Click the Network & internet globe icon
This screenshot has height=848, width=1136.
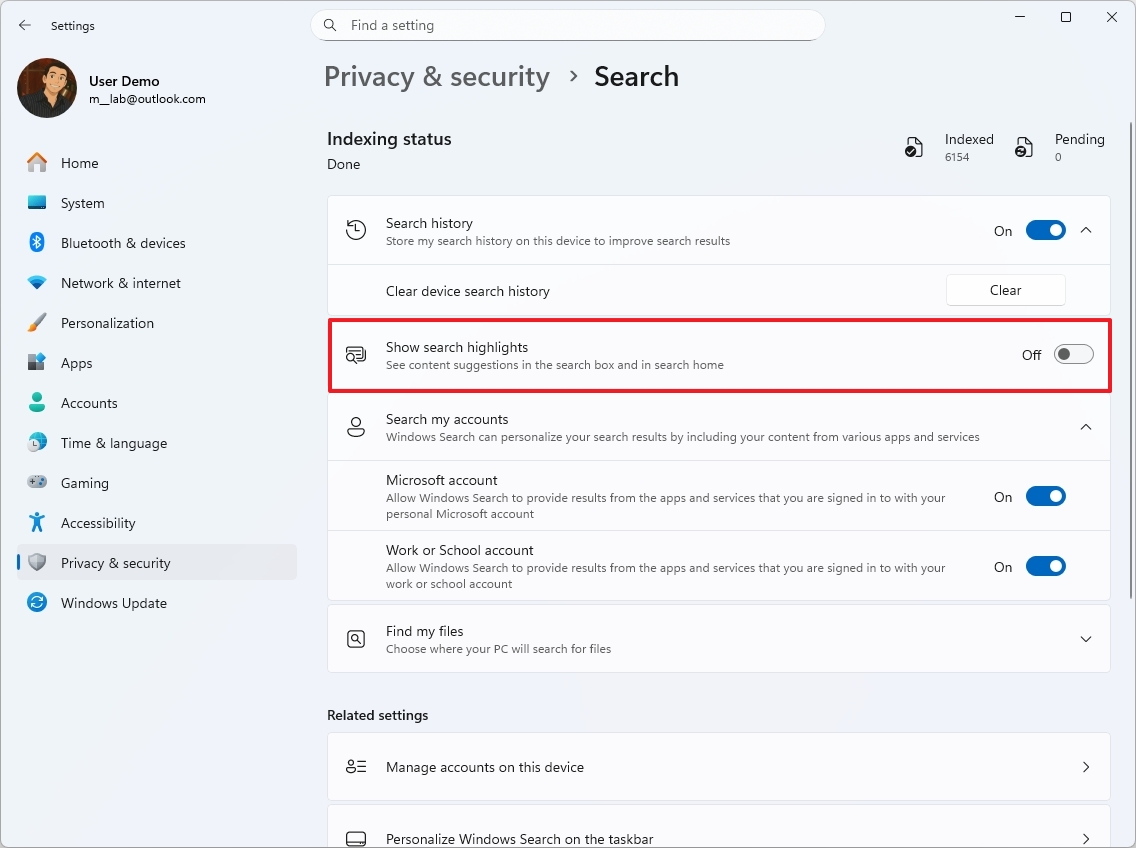pyautogui.click(x=37, y=282)
